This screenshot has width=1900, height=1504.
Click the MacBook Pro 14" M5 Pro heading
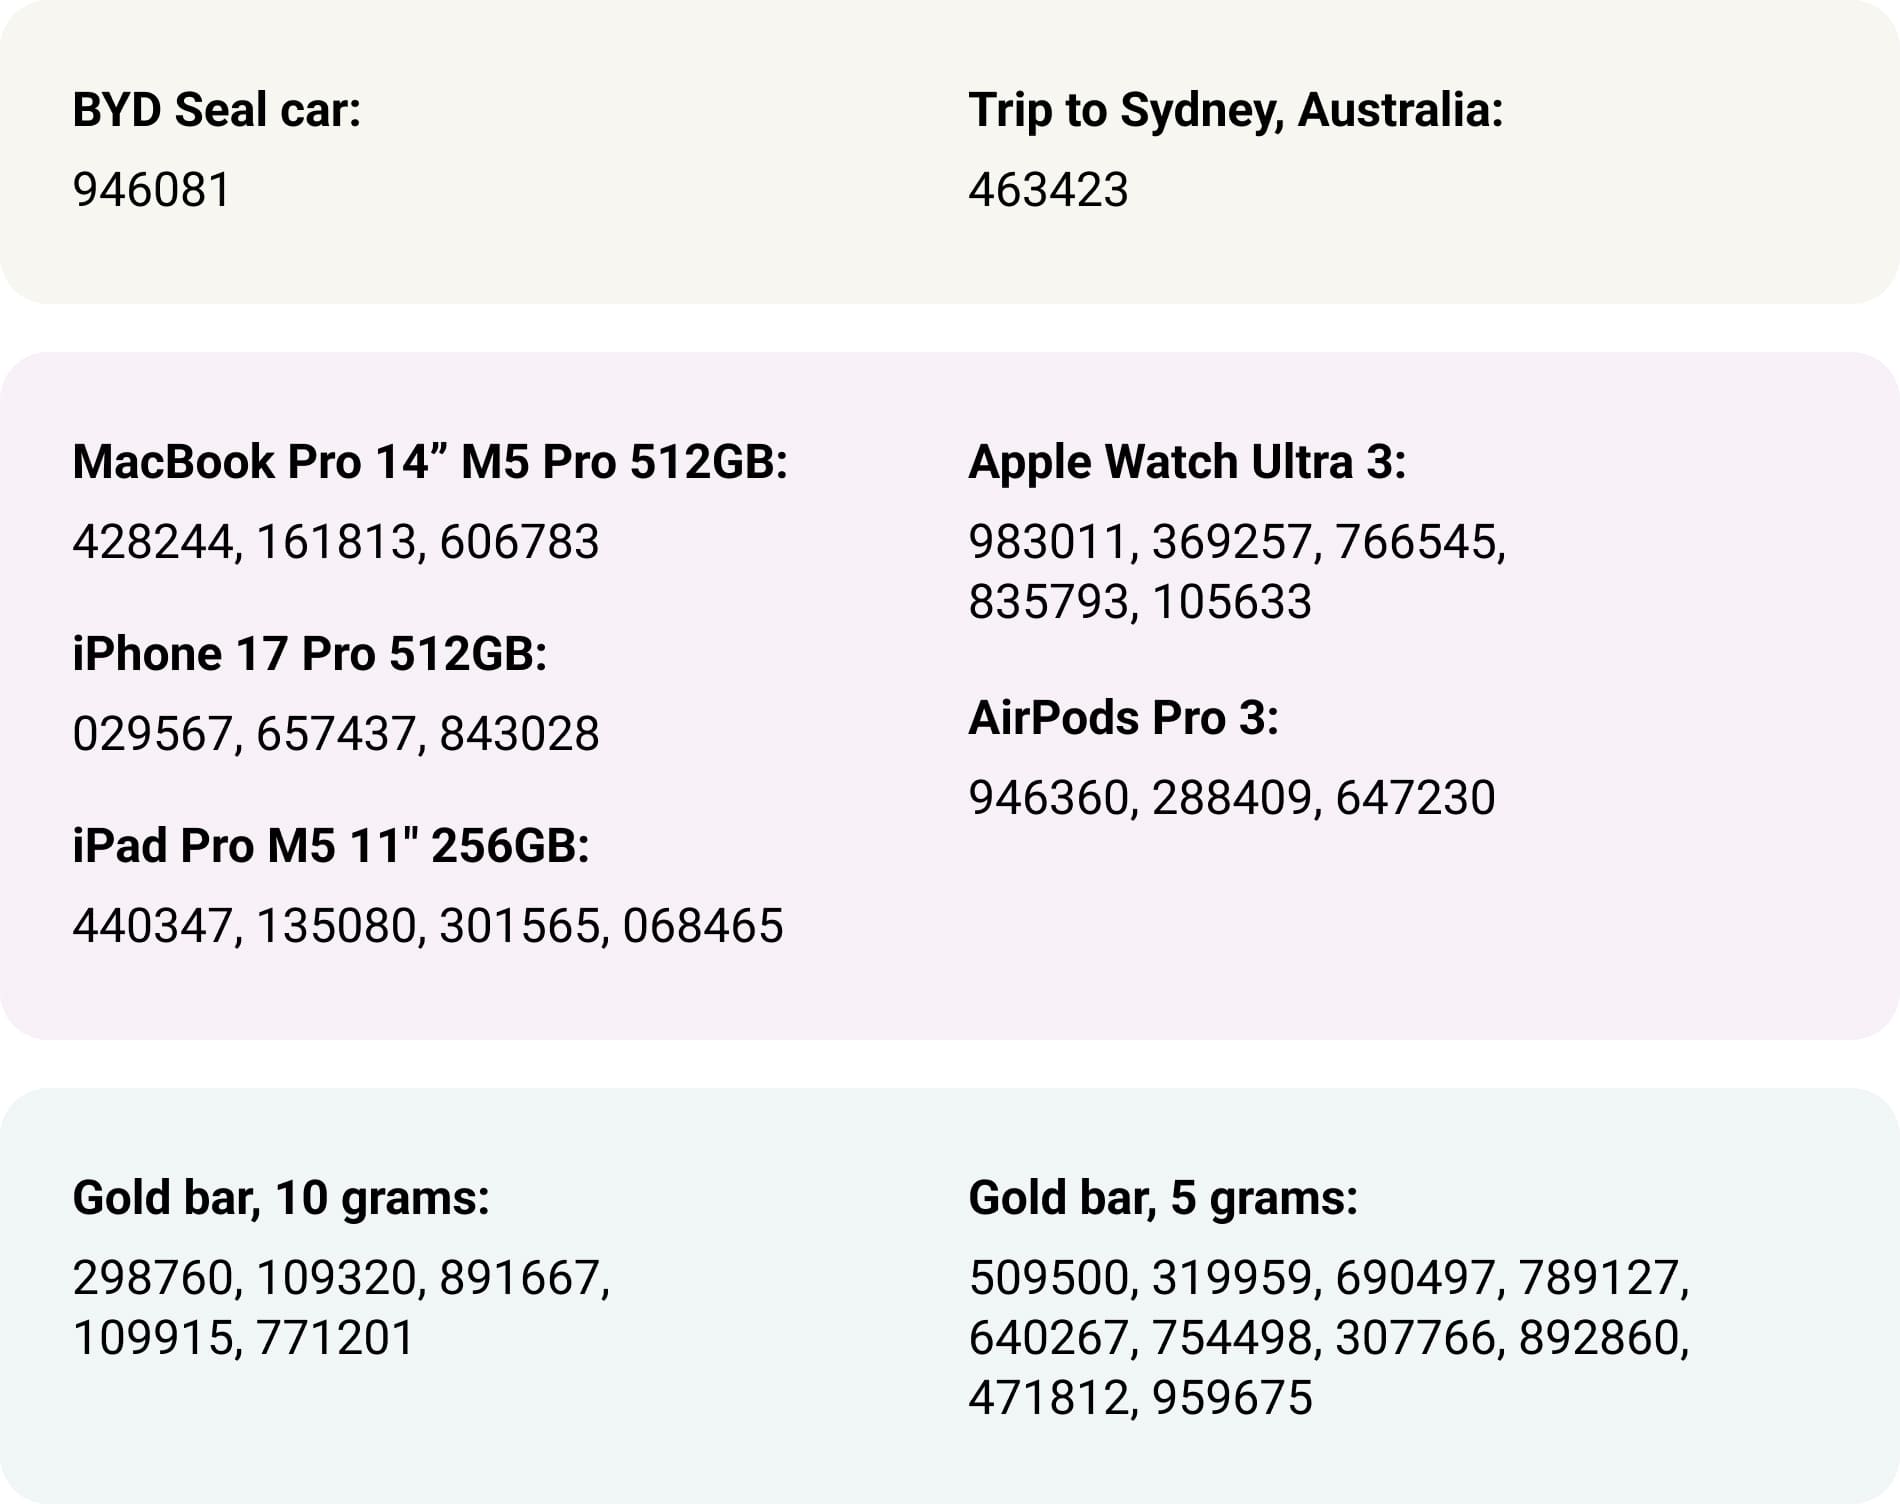coord(430,462)
